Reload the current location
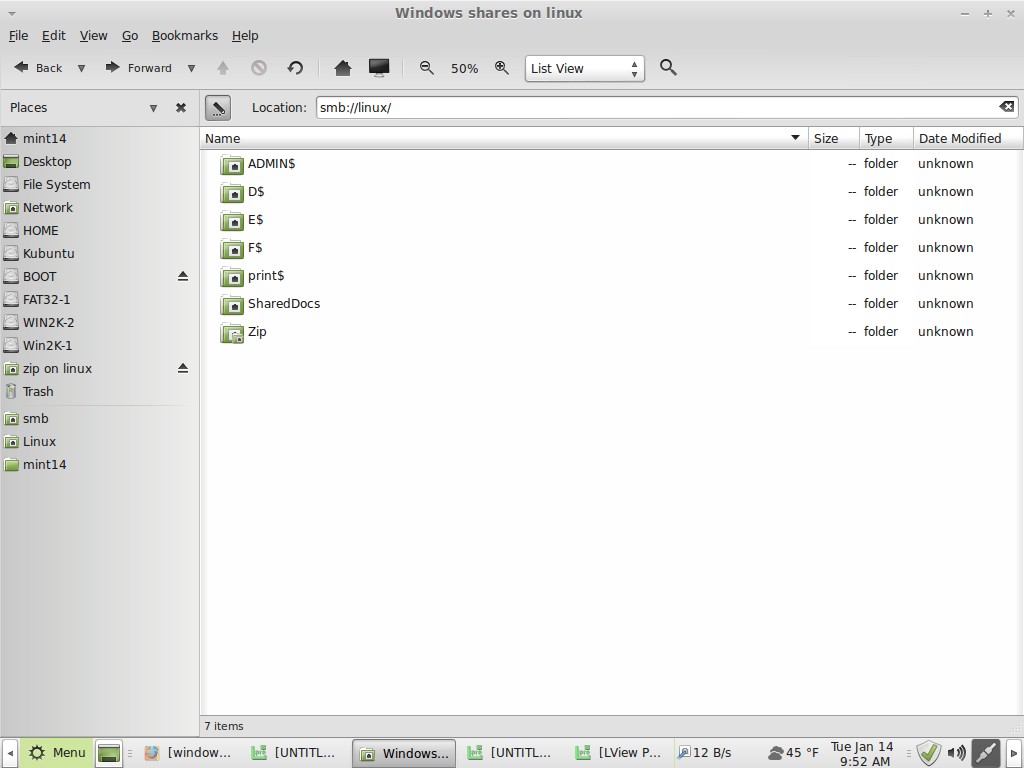This screenshot has width=1024, height=768. [295, 68]
